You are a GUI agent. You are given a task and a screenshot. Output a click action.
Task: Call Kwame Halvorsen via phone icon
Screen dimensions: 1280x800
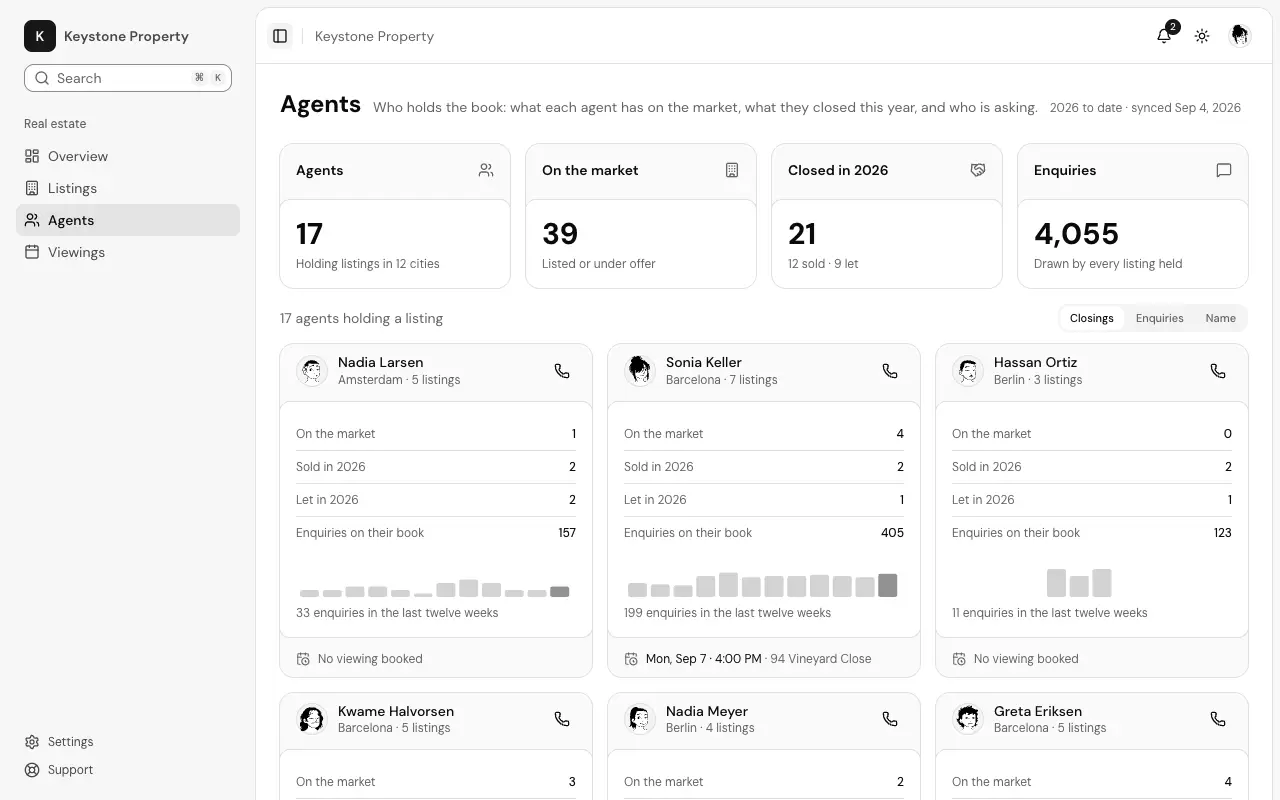coord(562,719)
